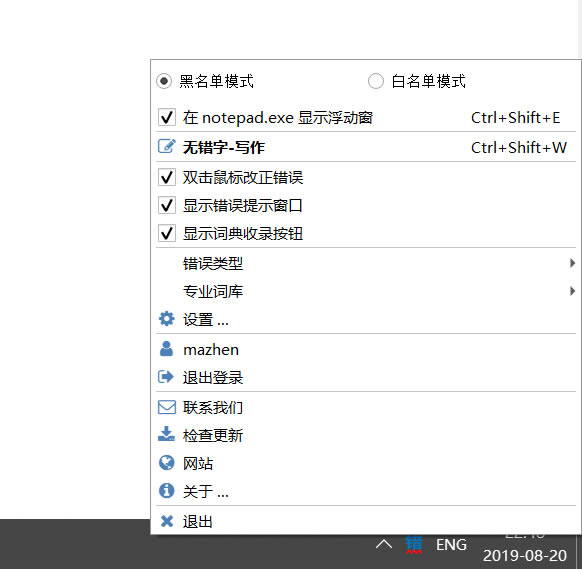Click the download icon for 检查更新
This screenshot has width=582, height=569.
click(x=166, y=434)
